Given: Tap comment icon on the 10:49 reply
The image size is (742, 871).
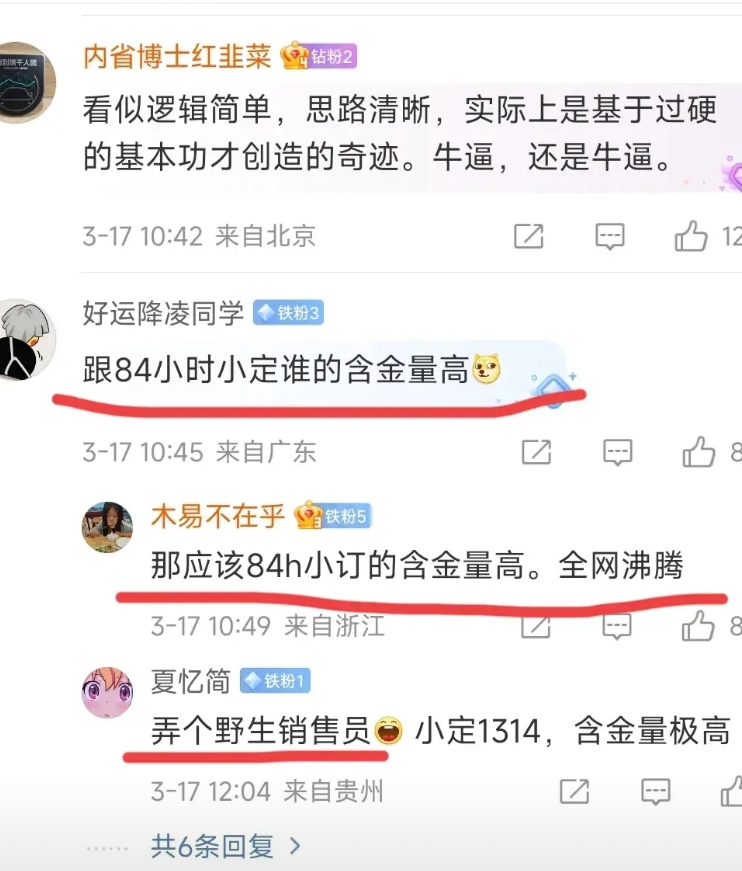Looking at the screenshot, I should [616, 627].
